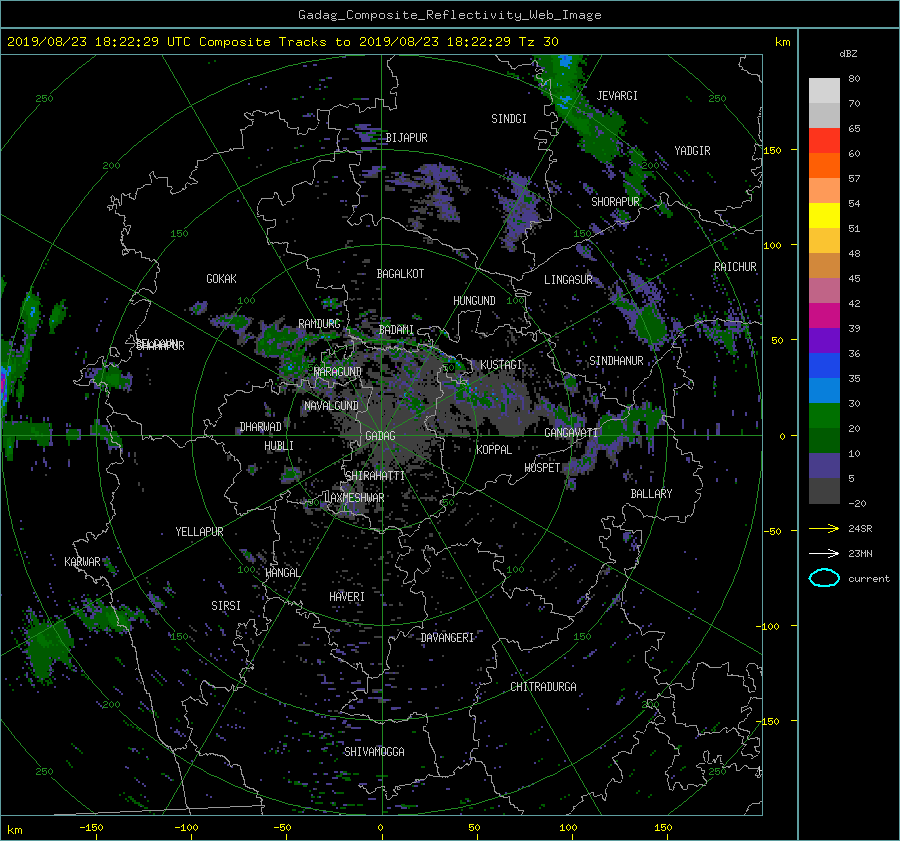The height and width of the screenshot is (841, 900).
Task: Click the 23MN white arrow legend icon
Action: pos(824,553)
